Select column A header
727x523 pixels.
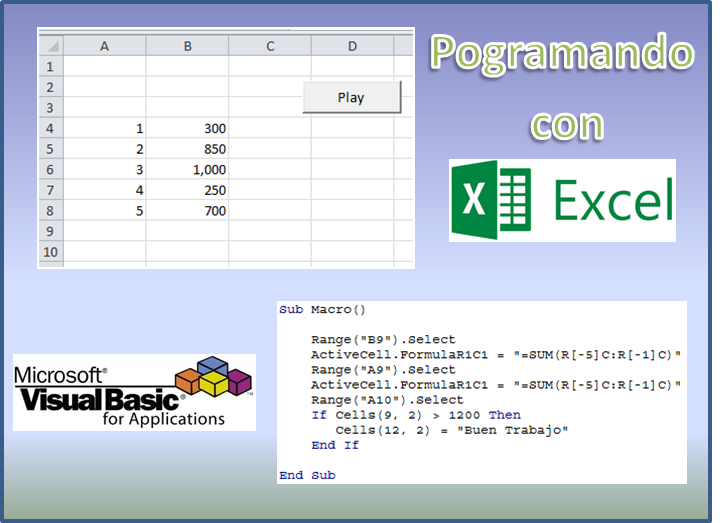click(105, 46)
